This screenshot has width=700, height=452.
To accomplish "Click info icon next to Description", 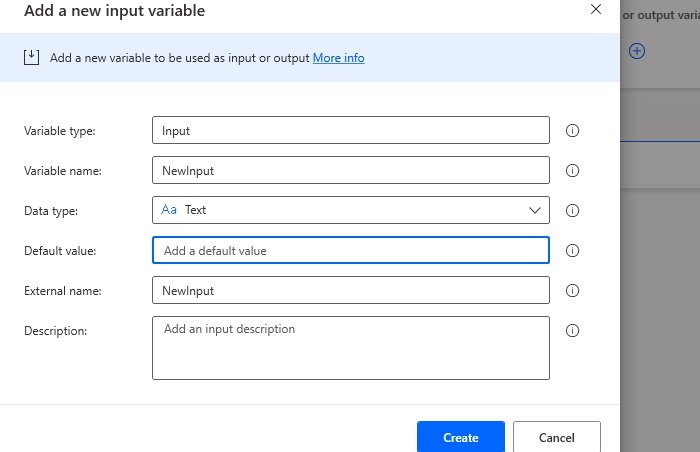I will point(572,331).
